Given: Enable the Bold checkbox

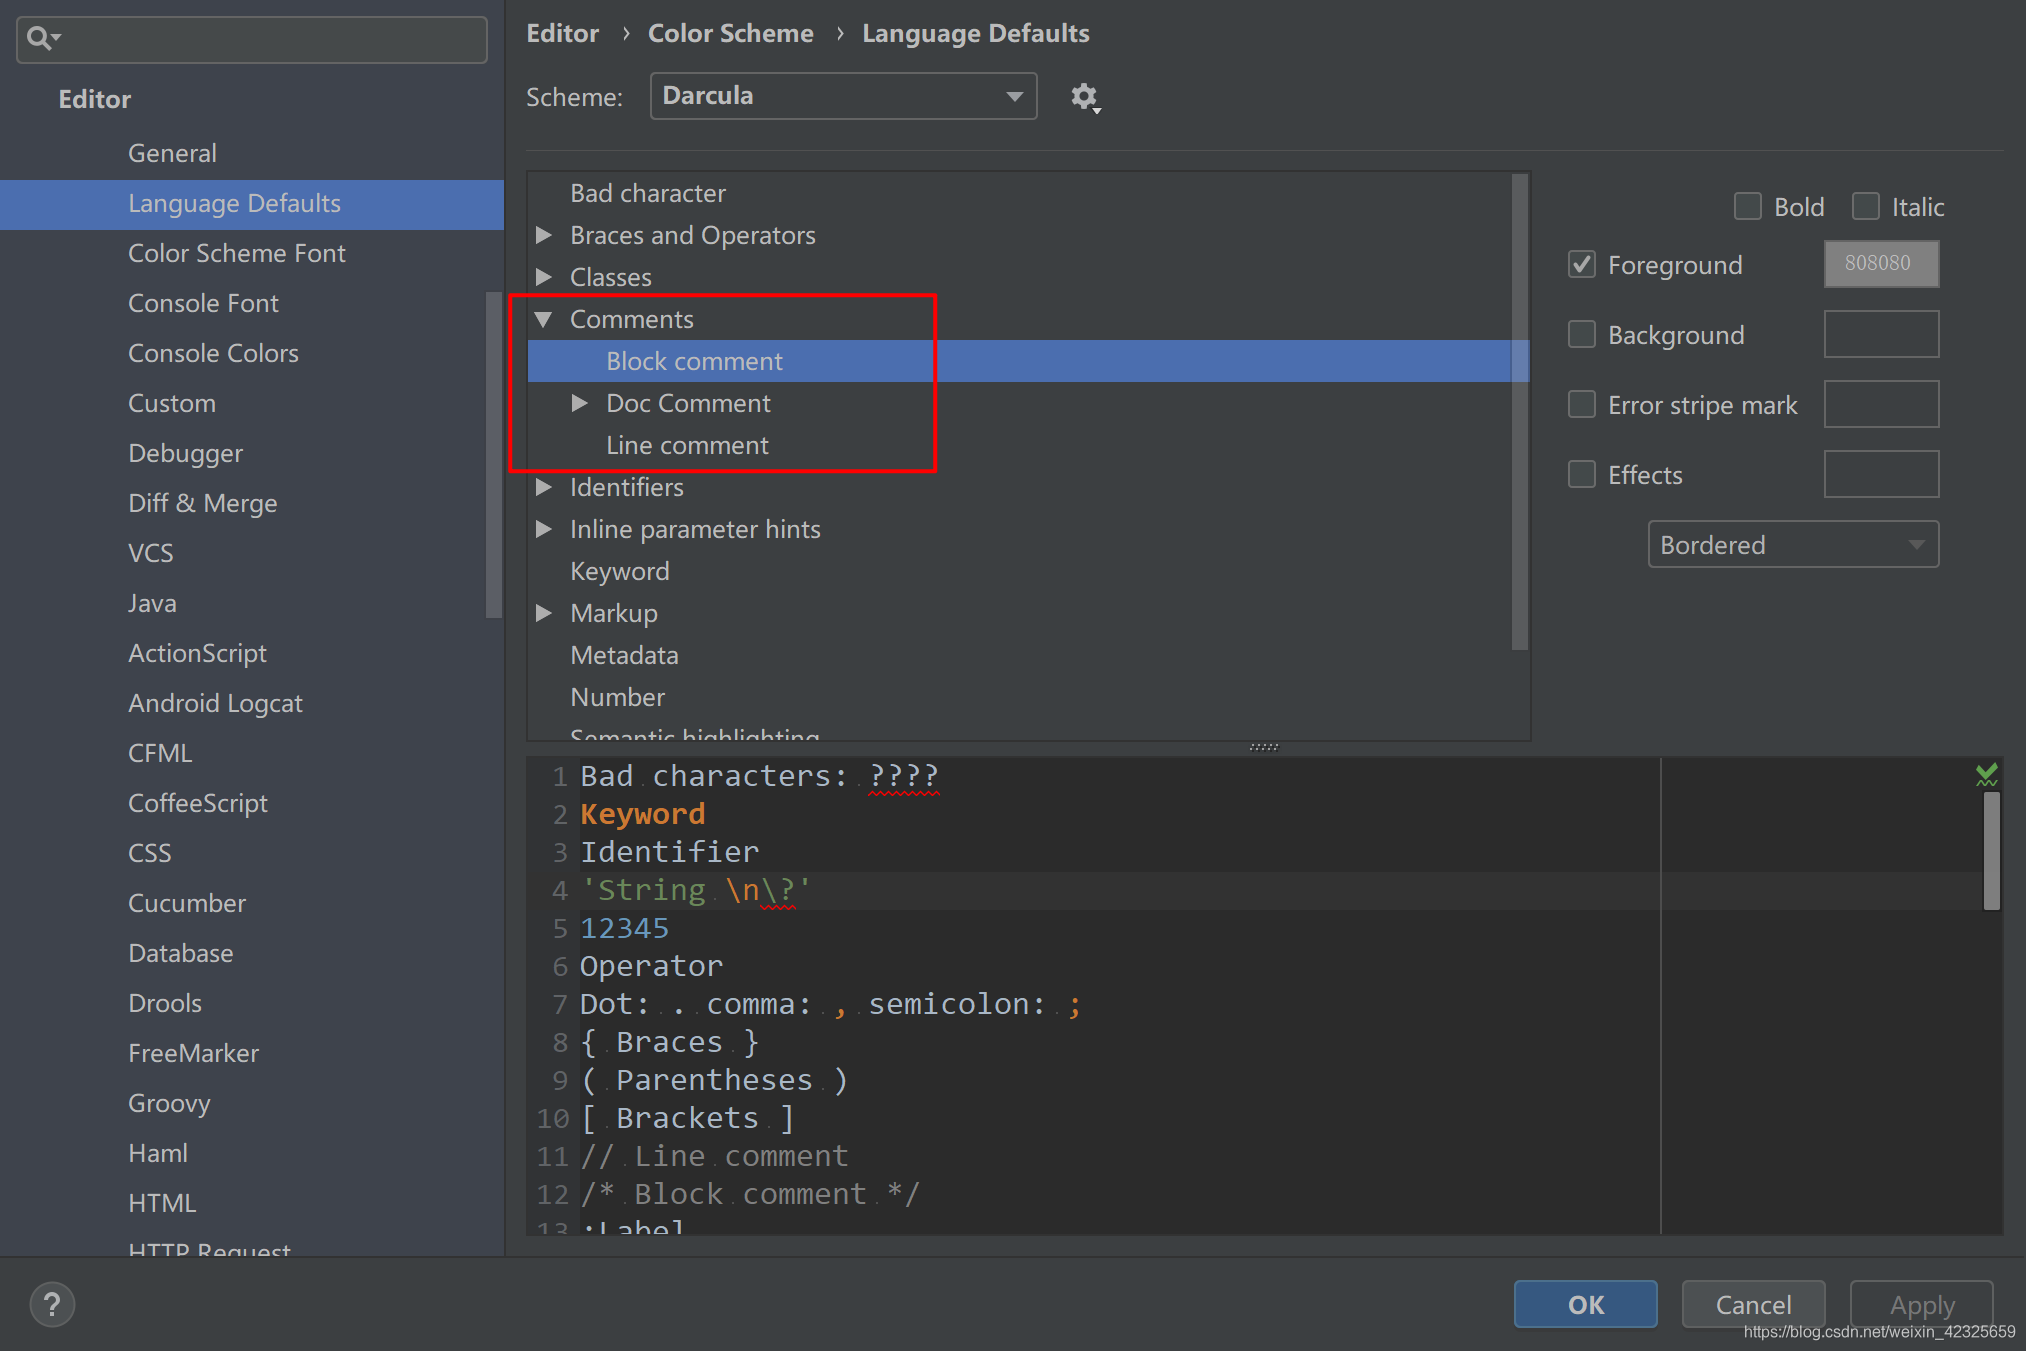Looking at the screenshot, I should click(1747, 207).
